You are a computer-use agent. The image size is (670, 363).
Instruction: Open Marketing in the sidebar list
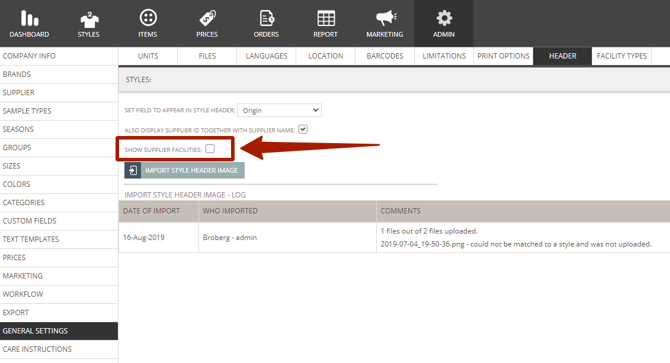(59, 276)
